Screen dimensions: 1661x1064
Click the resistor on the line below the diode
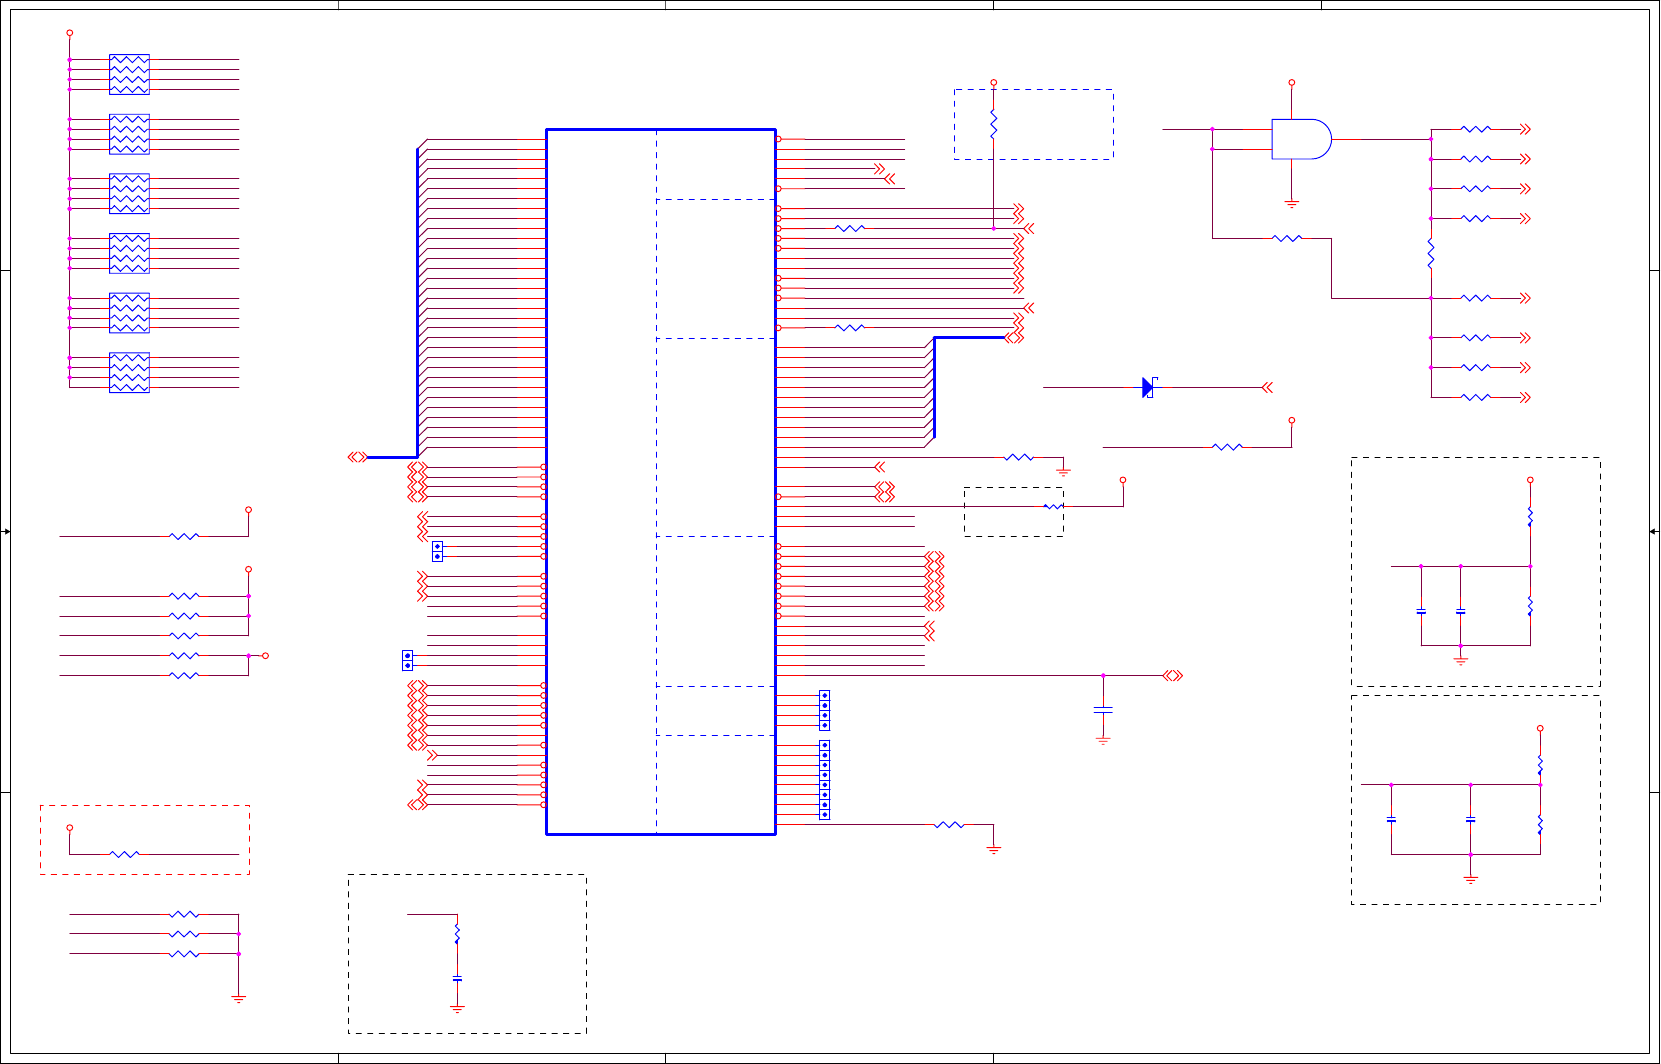point(1227,447)
